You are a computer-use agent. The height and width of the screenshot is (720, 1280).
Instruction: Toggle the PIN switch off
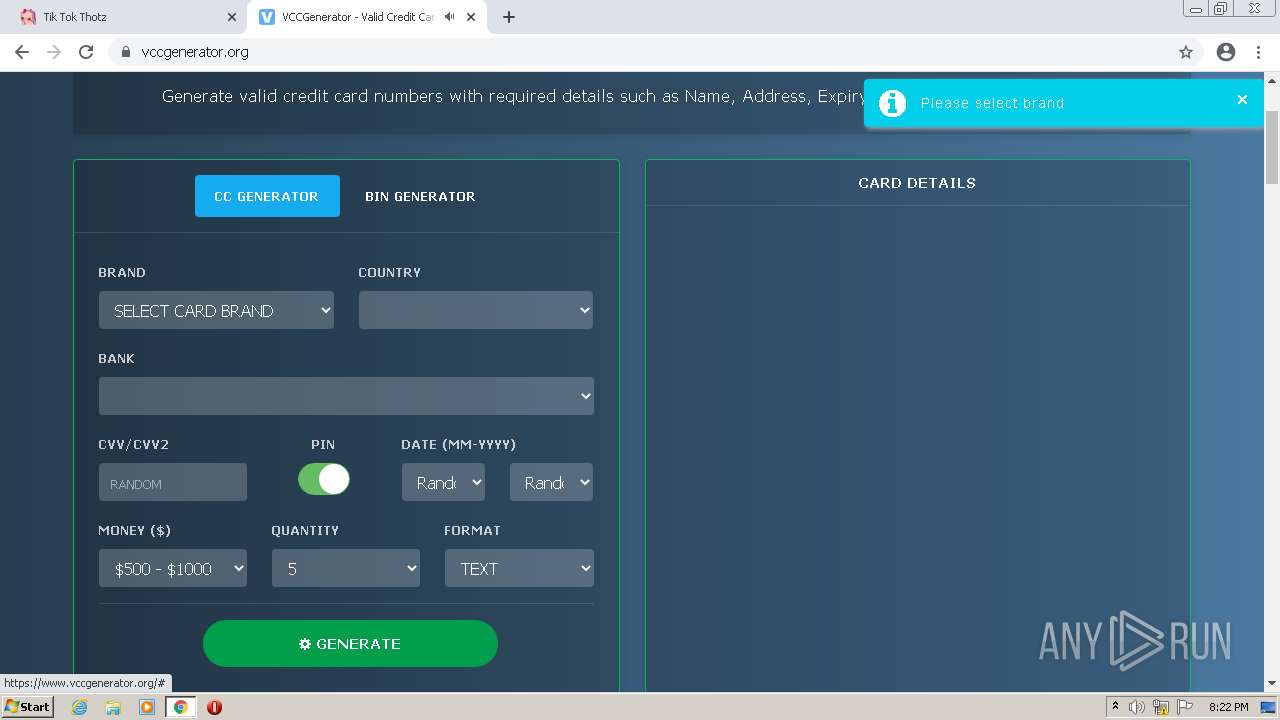(x=324, y=479)
